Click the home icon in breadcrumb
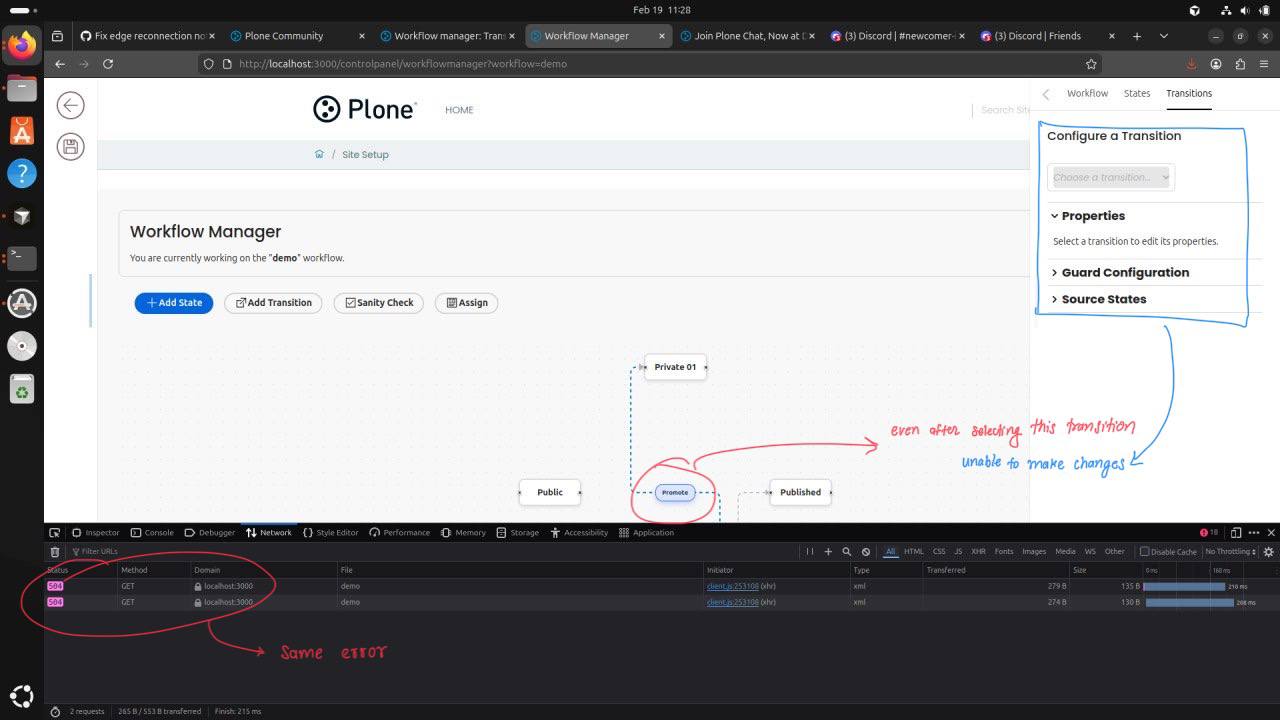Viewport: 1280px width, 720px height. click(x=319, y=155)
